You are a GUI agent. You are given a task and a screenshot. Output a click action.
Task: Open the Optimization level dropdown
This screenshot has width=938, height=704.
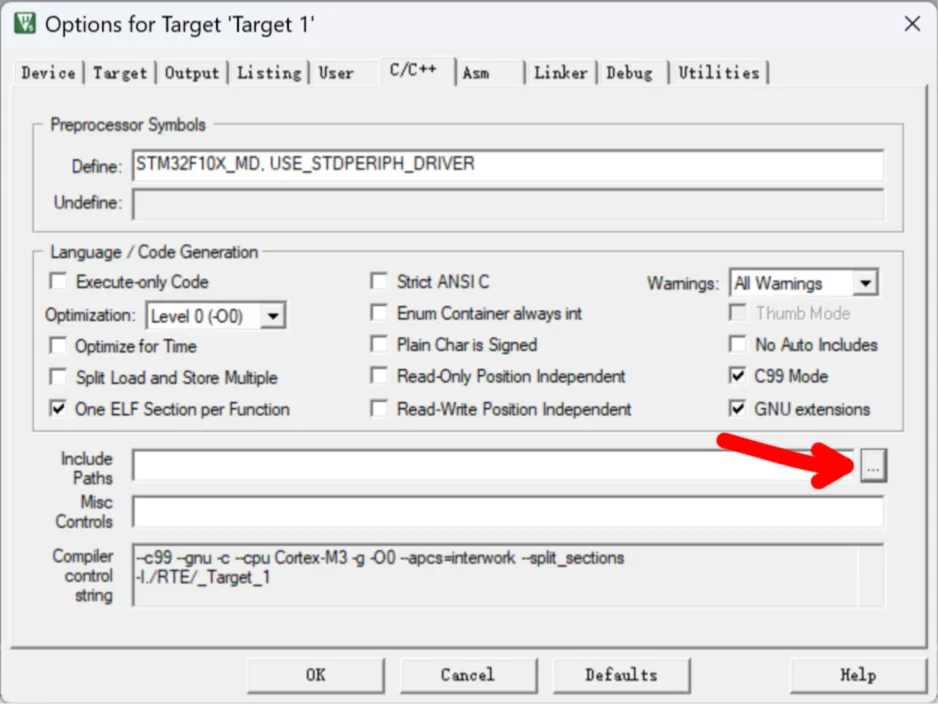point(273,316)
